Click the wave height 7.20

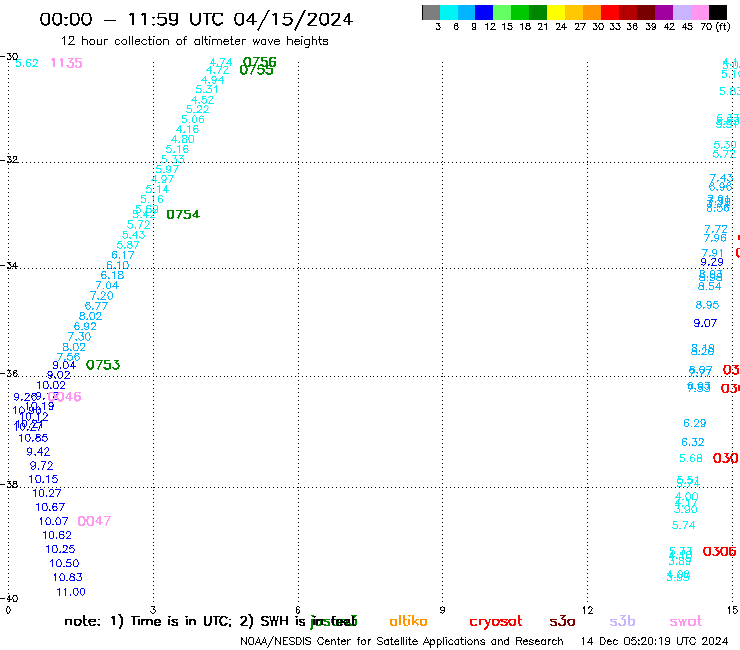tap(101, 295)
